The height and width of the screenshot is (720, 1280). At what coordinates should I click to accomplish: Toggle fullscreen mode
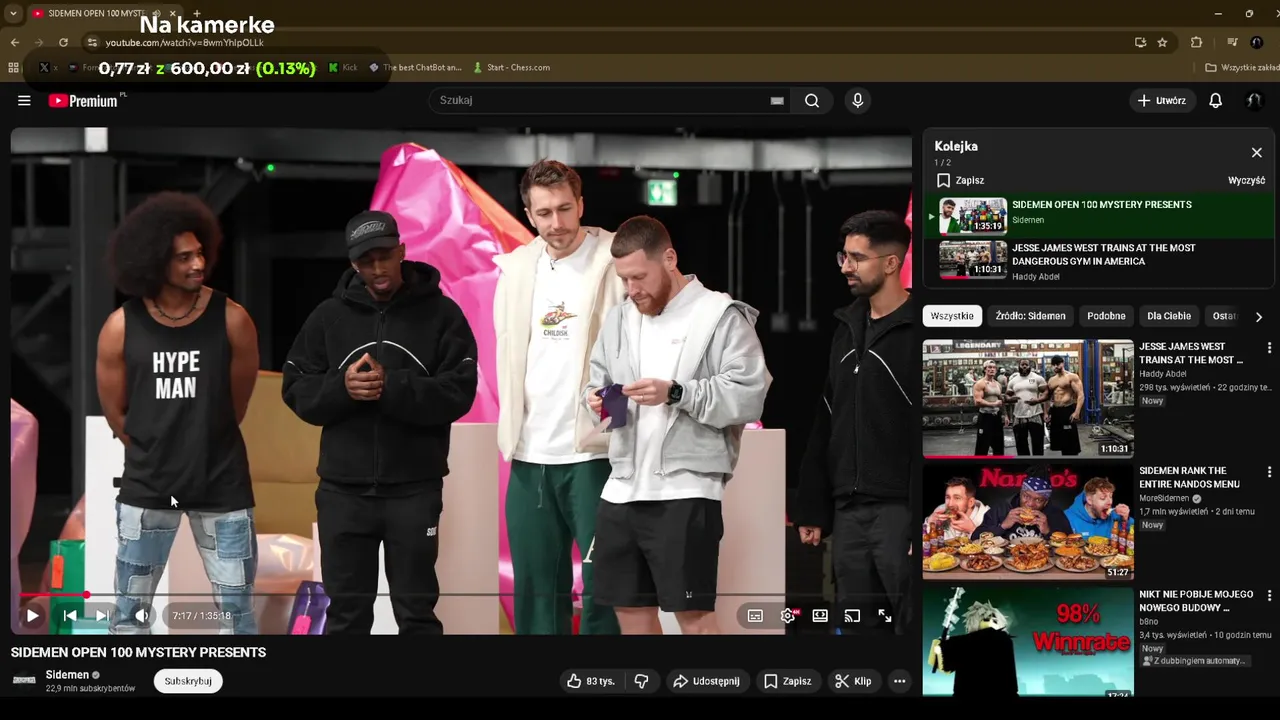(x=885, y=616)
